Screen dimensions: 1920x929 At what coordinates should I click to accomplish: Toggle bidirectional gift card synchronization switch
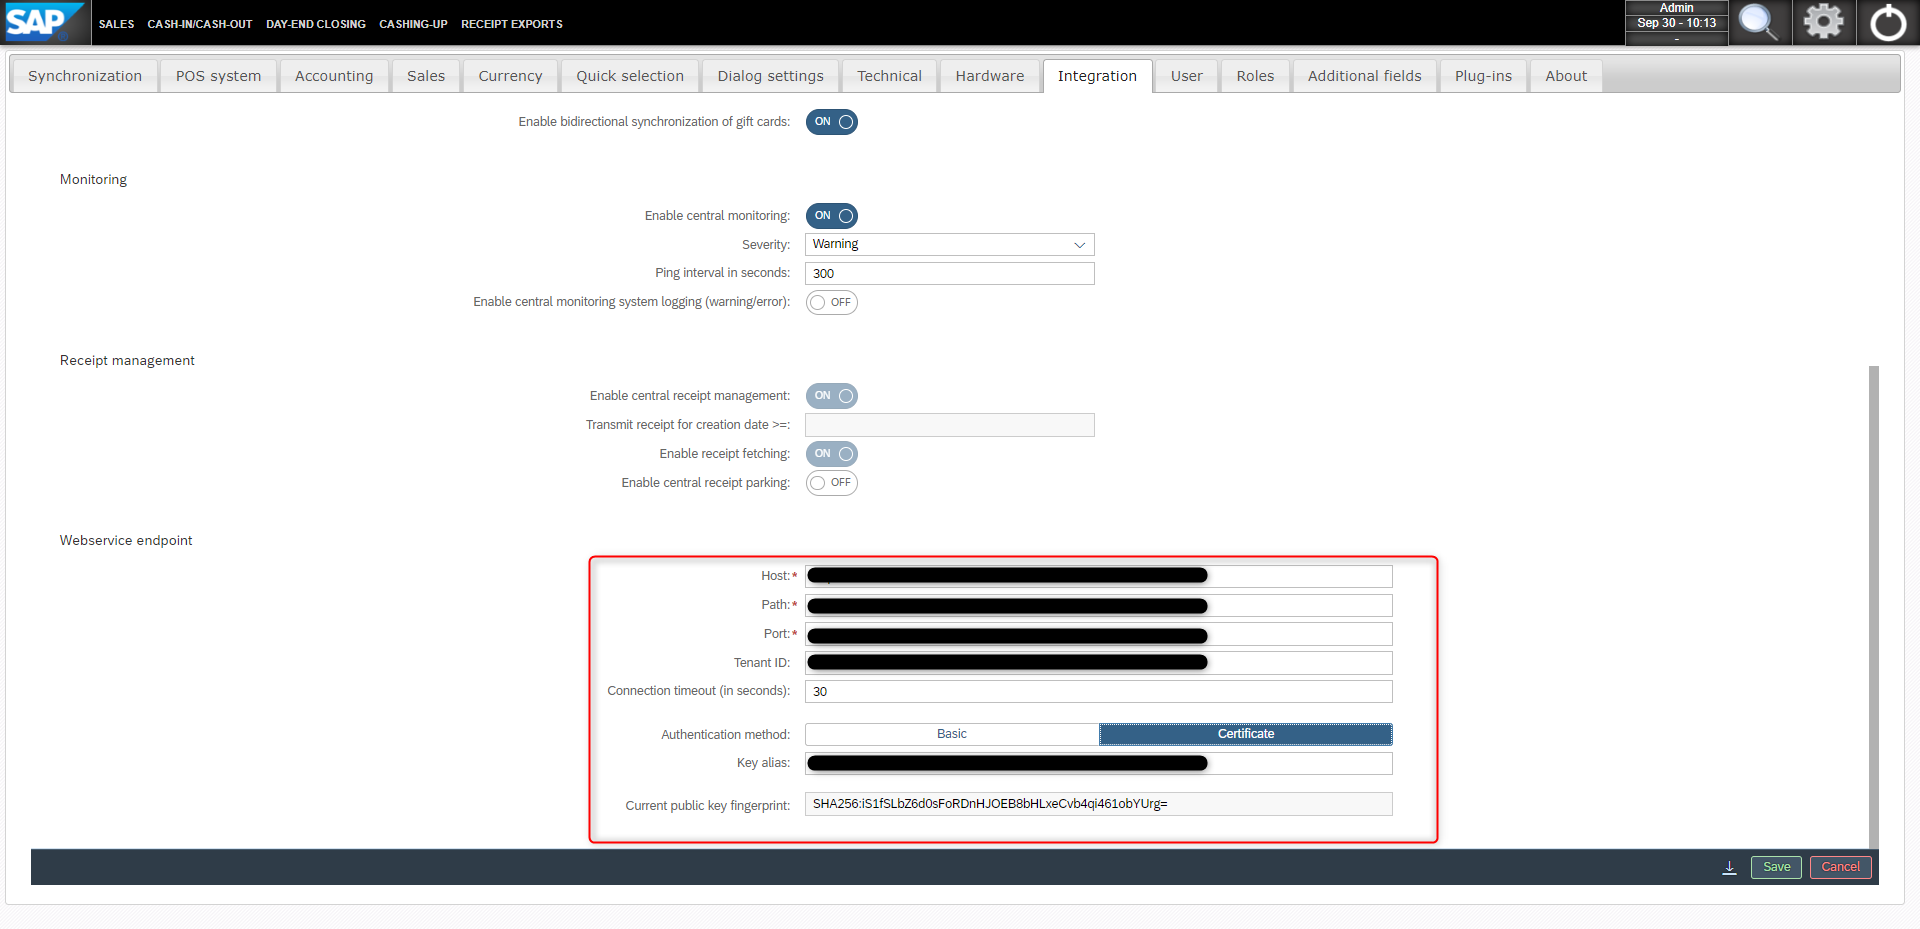(831, 122)
